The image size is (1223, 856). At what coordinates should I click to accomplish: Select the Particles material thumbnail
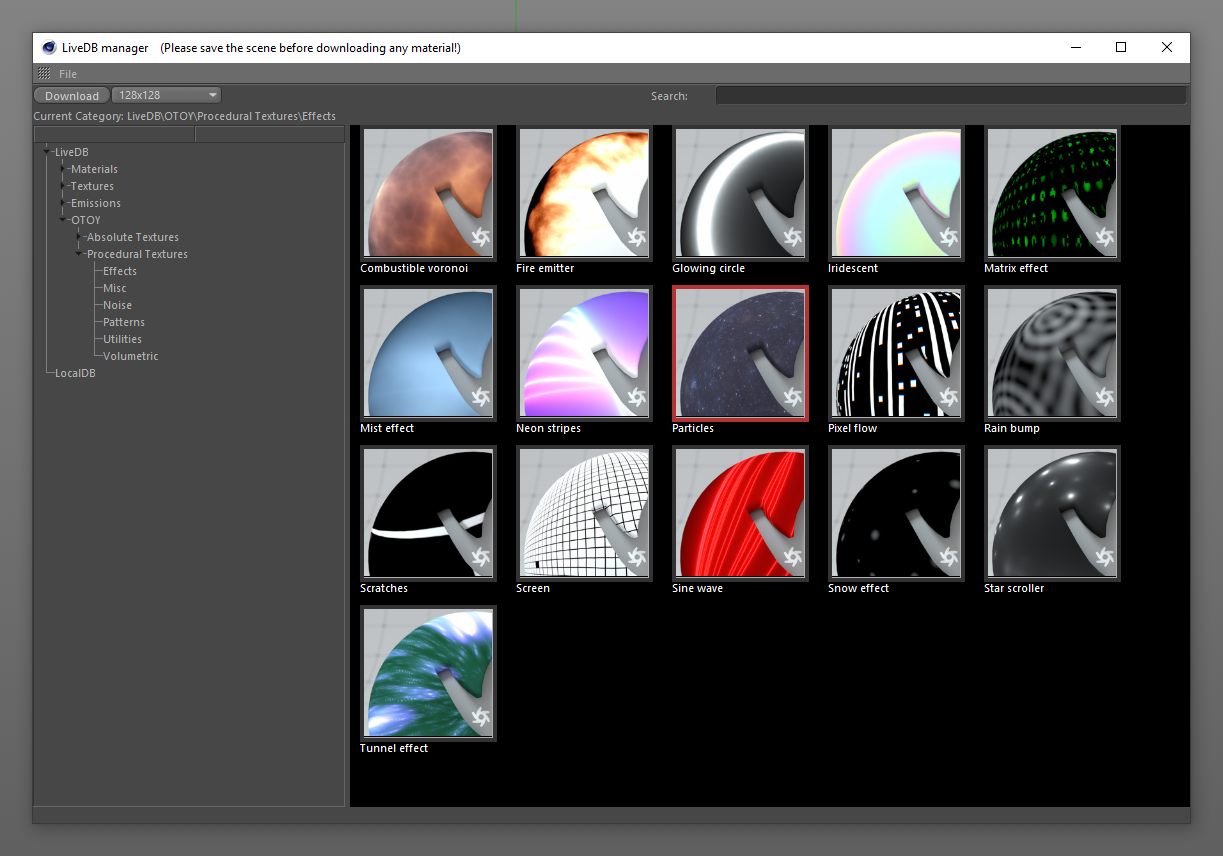740,353
